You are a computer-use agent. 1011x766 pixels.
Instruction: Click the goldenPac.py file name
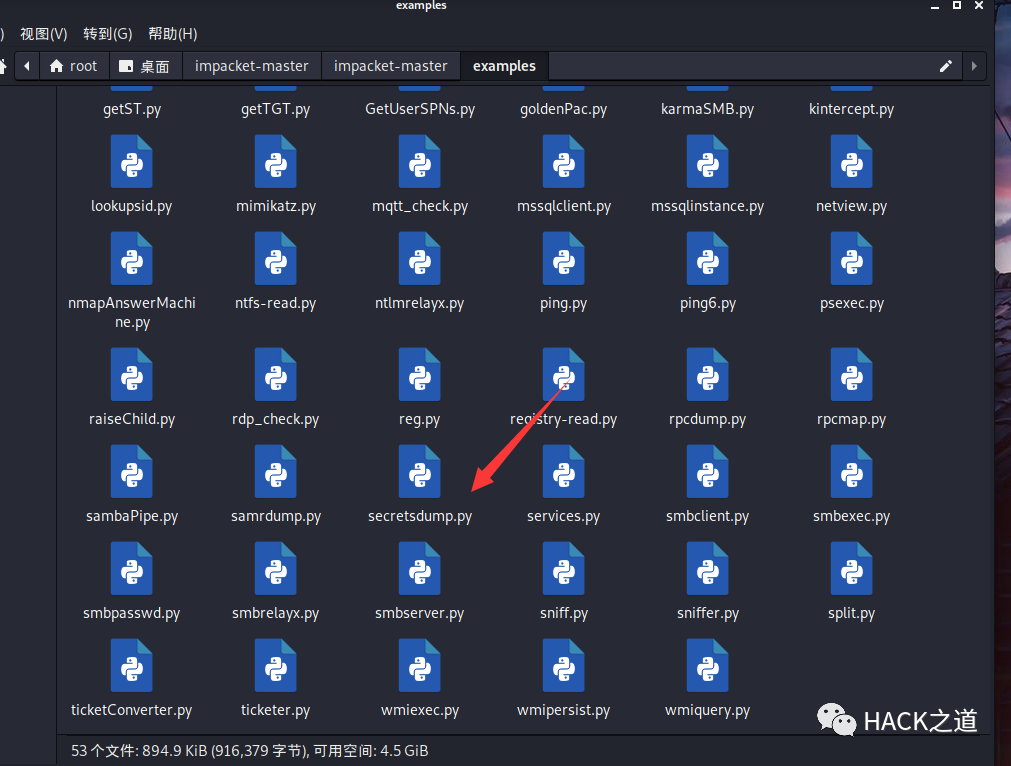pyautogui.click(x=564, y=109)
